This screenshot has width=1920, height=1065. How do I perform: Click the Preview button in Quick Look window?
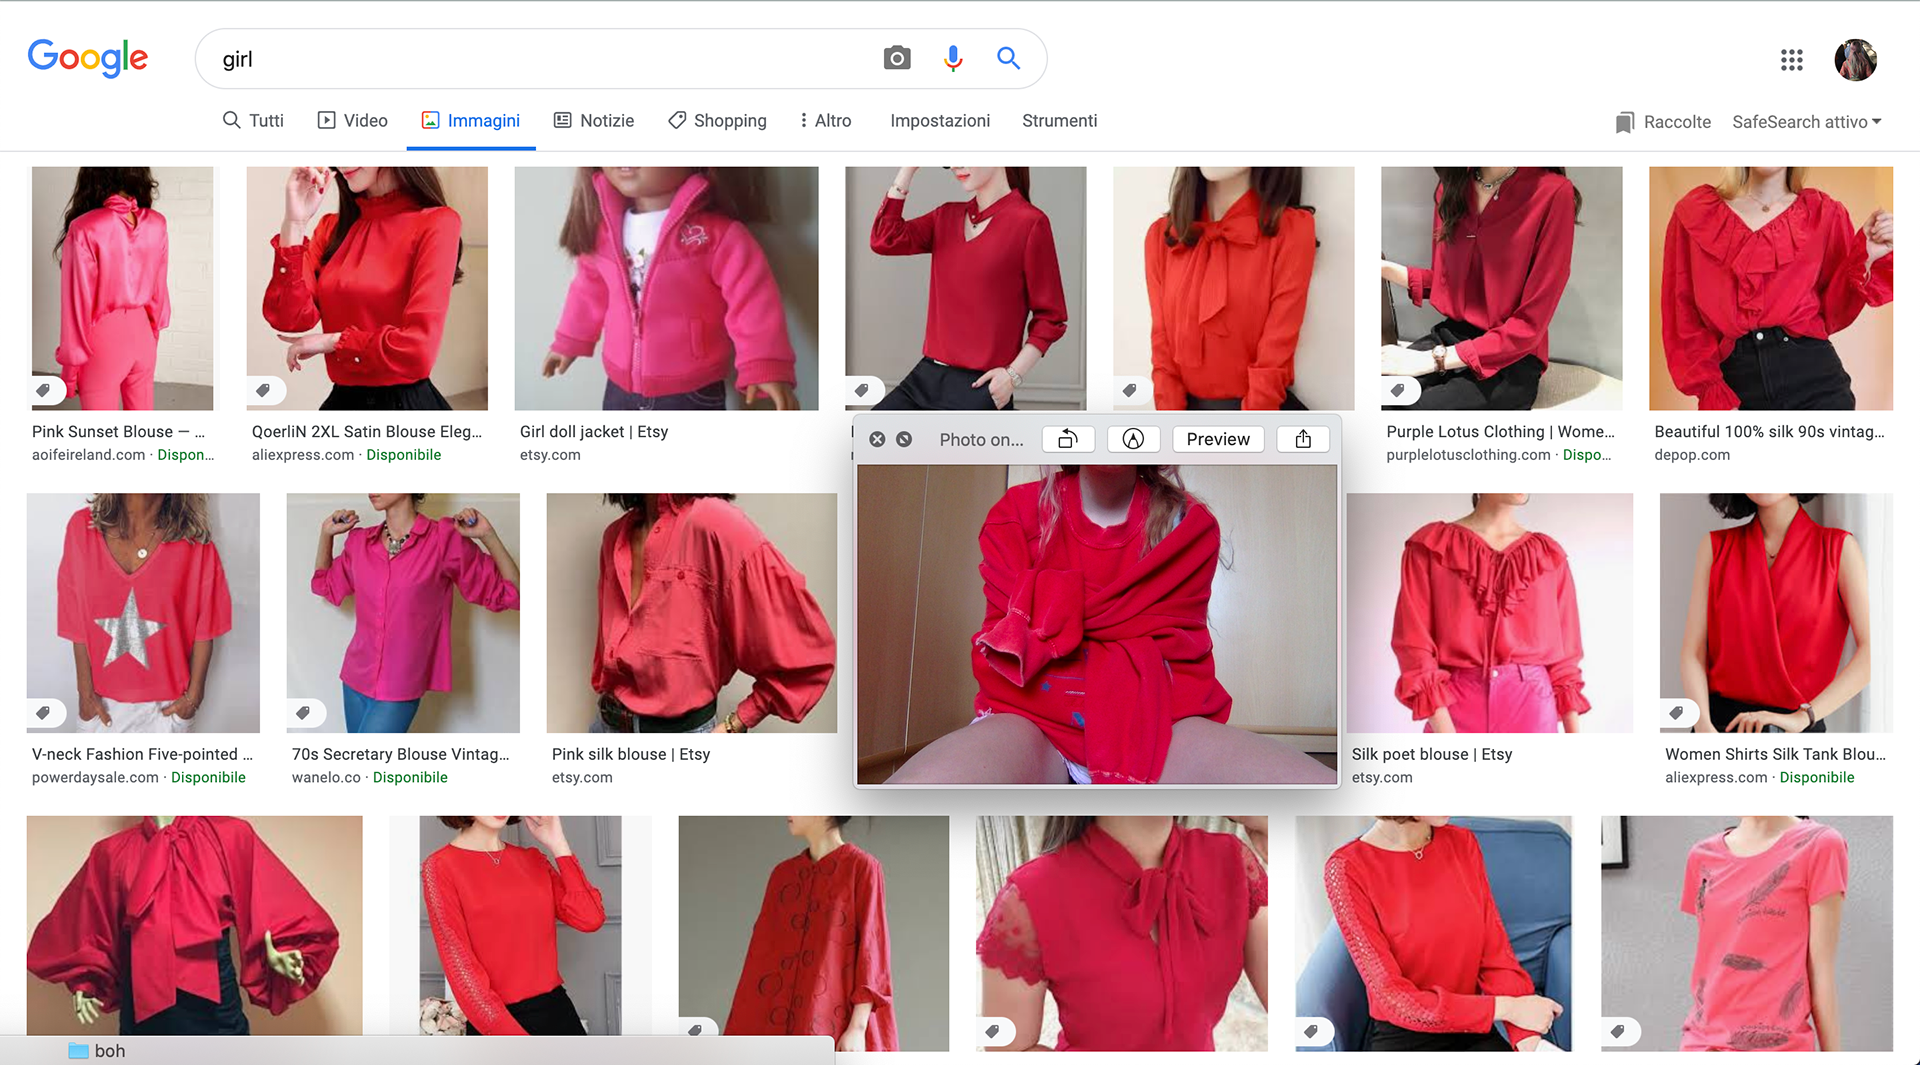1218,439
